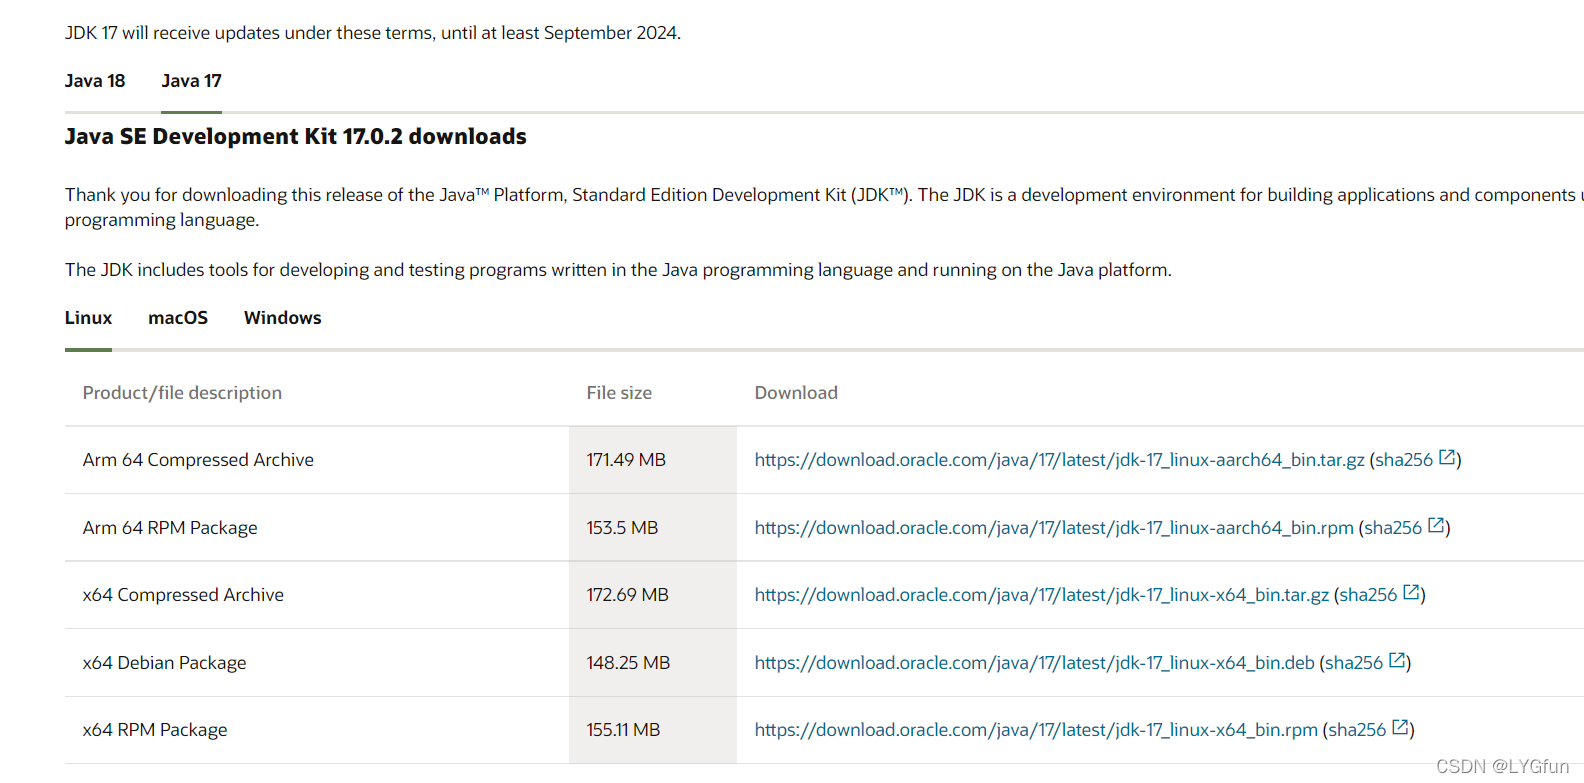Click the 171.49 MB file size
Image resolution: width=1584 pixels, height=783 pixels.
point(626,460)
